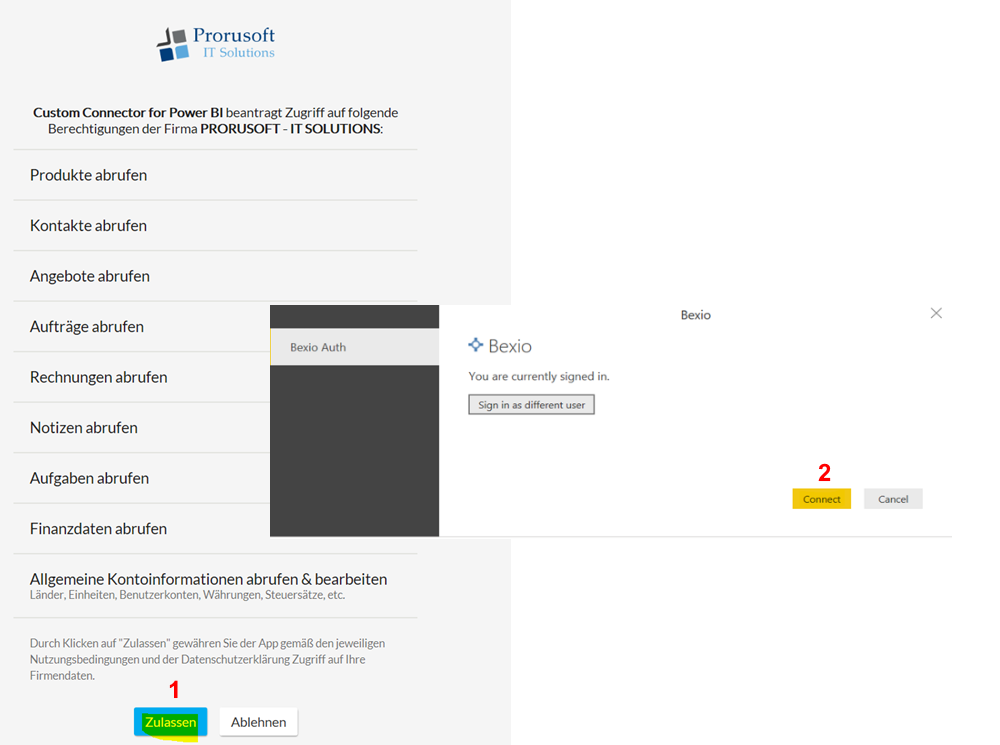Click the Bexio connector icon

click(x=476, y=345)
